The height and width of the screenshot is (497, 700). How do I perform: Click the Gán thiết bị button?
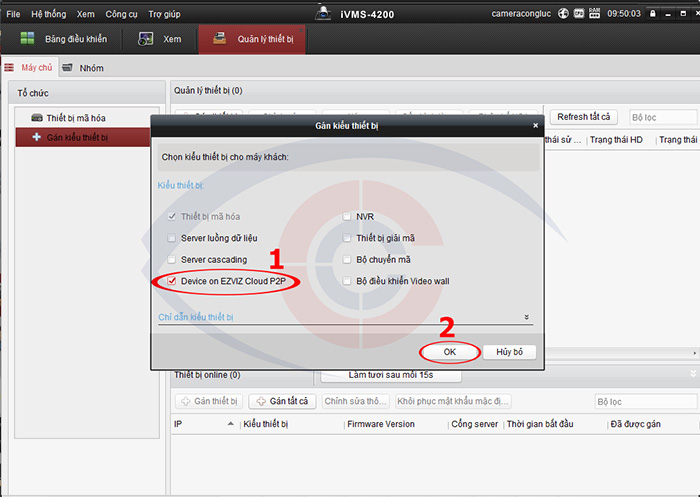pyautogui.click(x=209, y=401)
